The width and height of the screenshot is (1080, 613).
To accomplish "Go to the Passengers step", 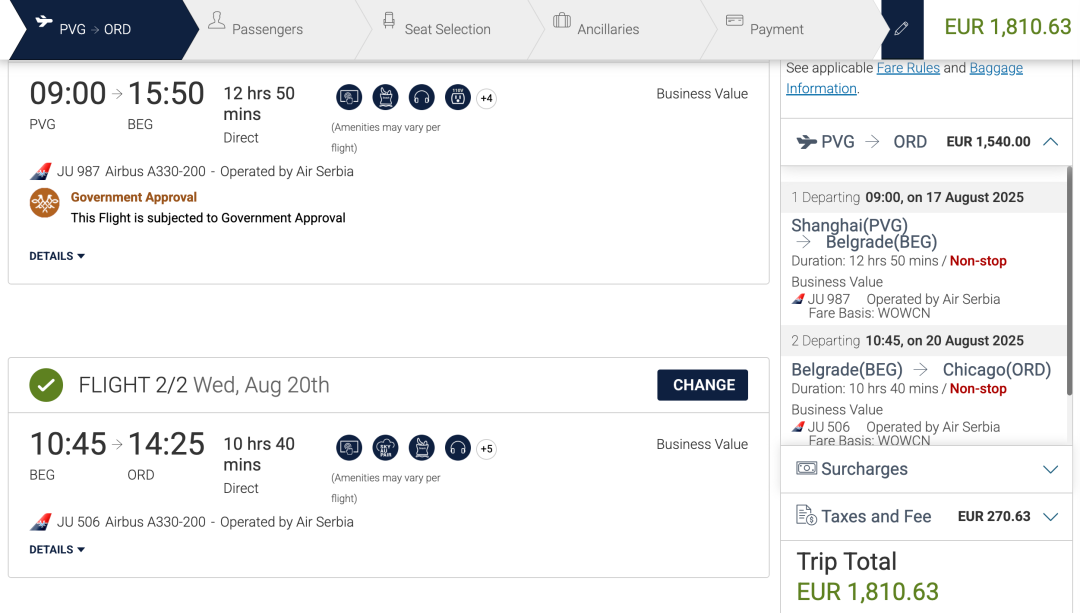I will [256, 29].
